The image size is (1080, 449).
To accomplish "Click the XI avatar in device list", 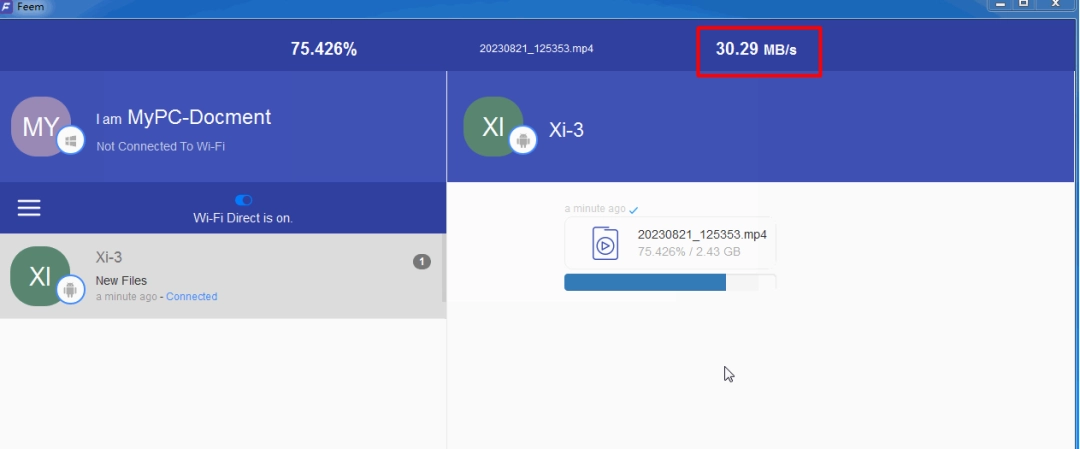I will (40, 276).
